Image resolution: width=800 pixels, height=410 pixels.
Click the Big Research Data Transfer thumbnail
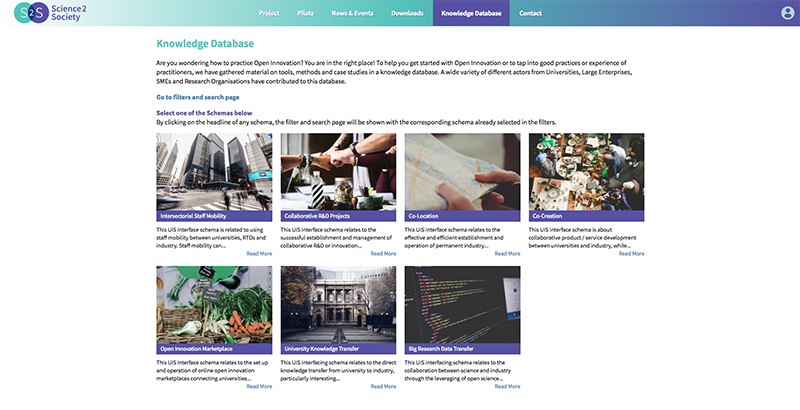462,304
